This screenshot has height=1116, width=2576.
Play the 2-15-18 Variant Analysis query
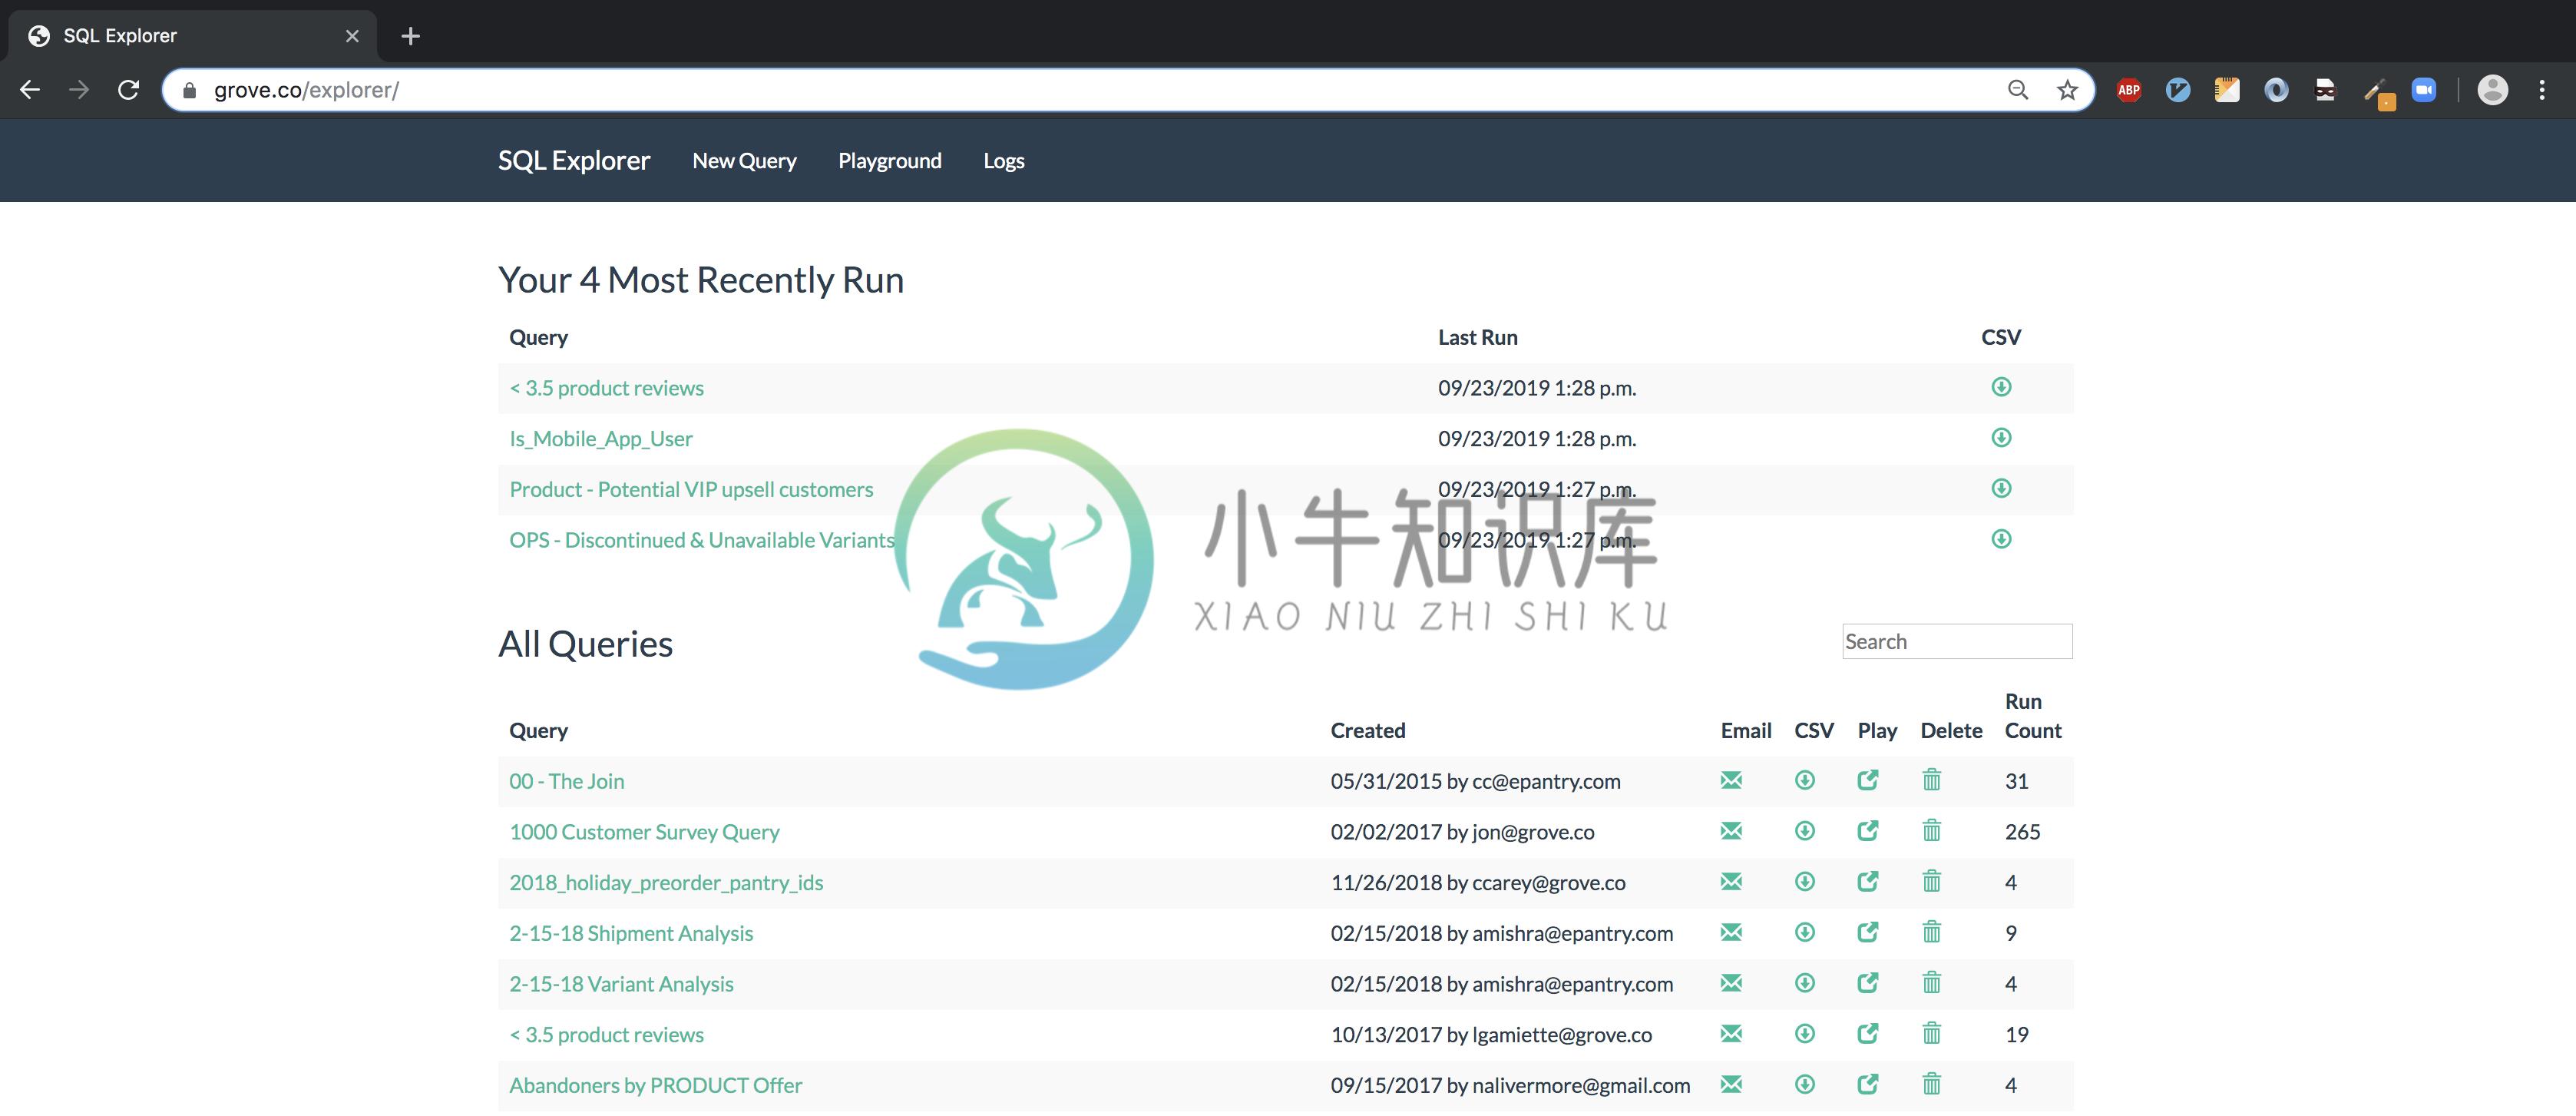point(1868,983)
